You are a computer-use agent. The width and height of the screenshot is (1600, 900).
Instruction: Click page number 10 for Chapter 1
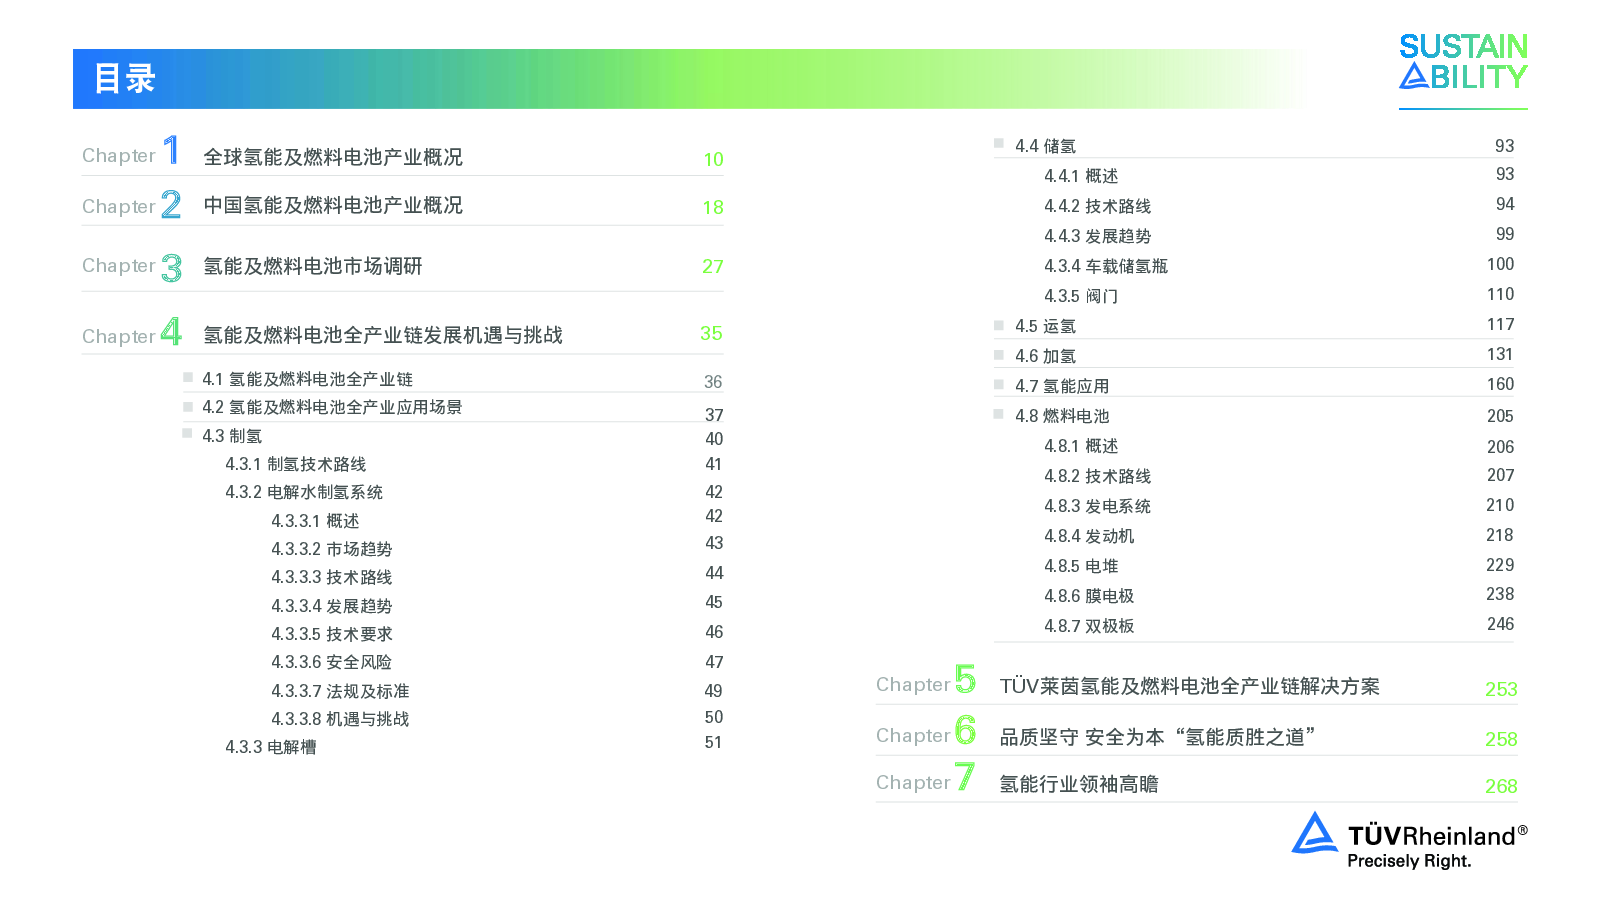click(x=713, y=159)
